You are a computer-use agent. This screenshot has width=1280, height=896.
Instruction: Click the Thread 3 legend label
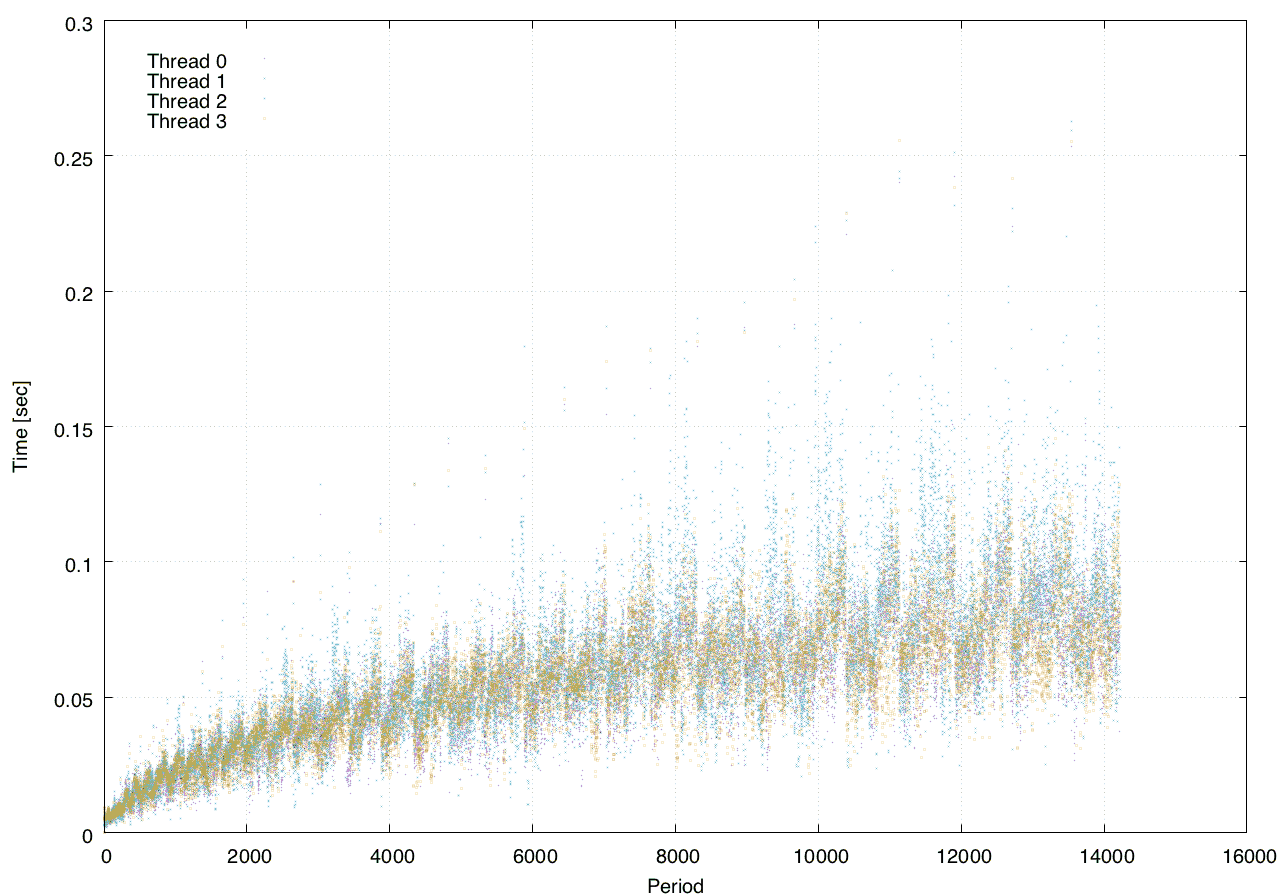coord(187,122)
